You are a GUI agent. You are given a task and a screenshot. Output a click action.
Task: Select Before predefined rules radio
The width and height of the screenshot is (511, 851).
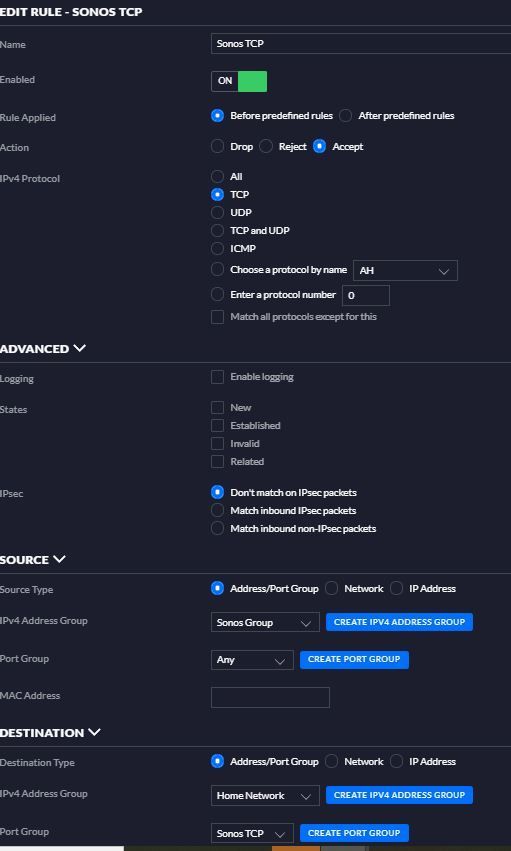coord(217,116)
